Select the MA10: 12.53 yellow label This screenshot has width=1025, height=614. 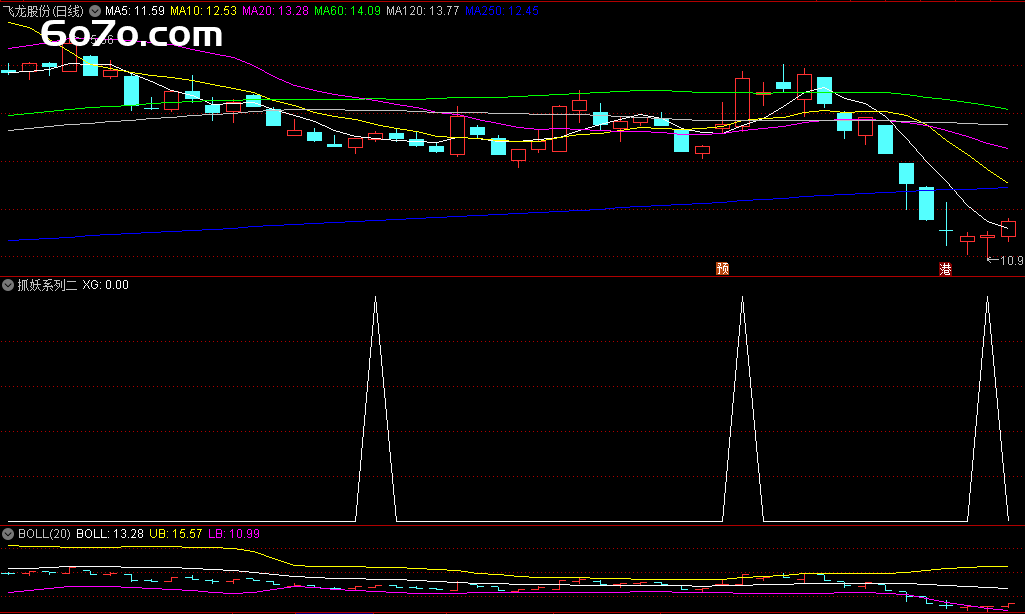[203, 11]
